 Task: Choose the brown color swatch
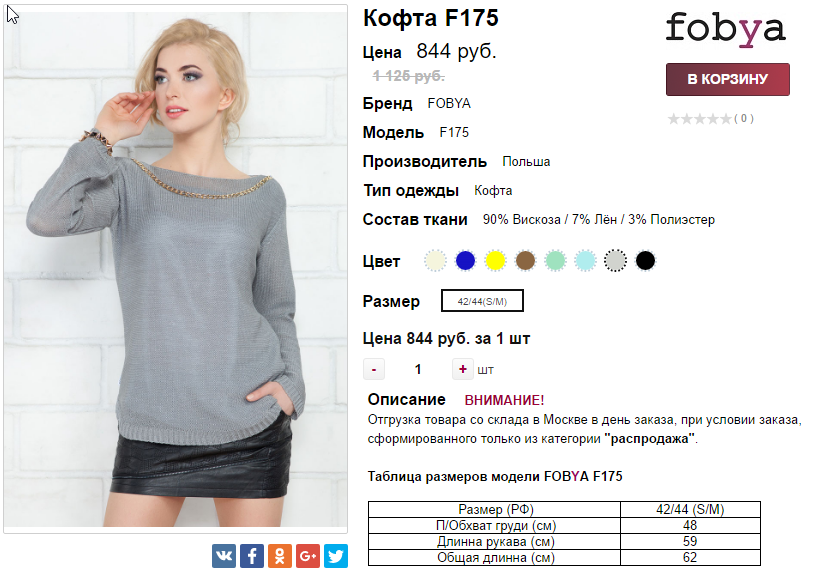[525, 260]
